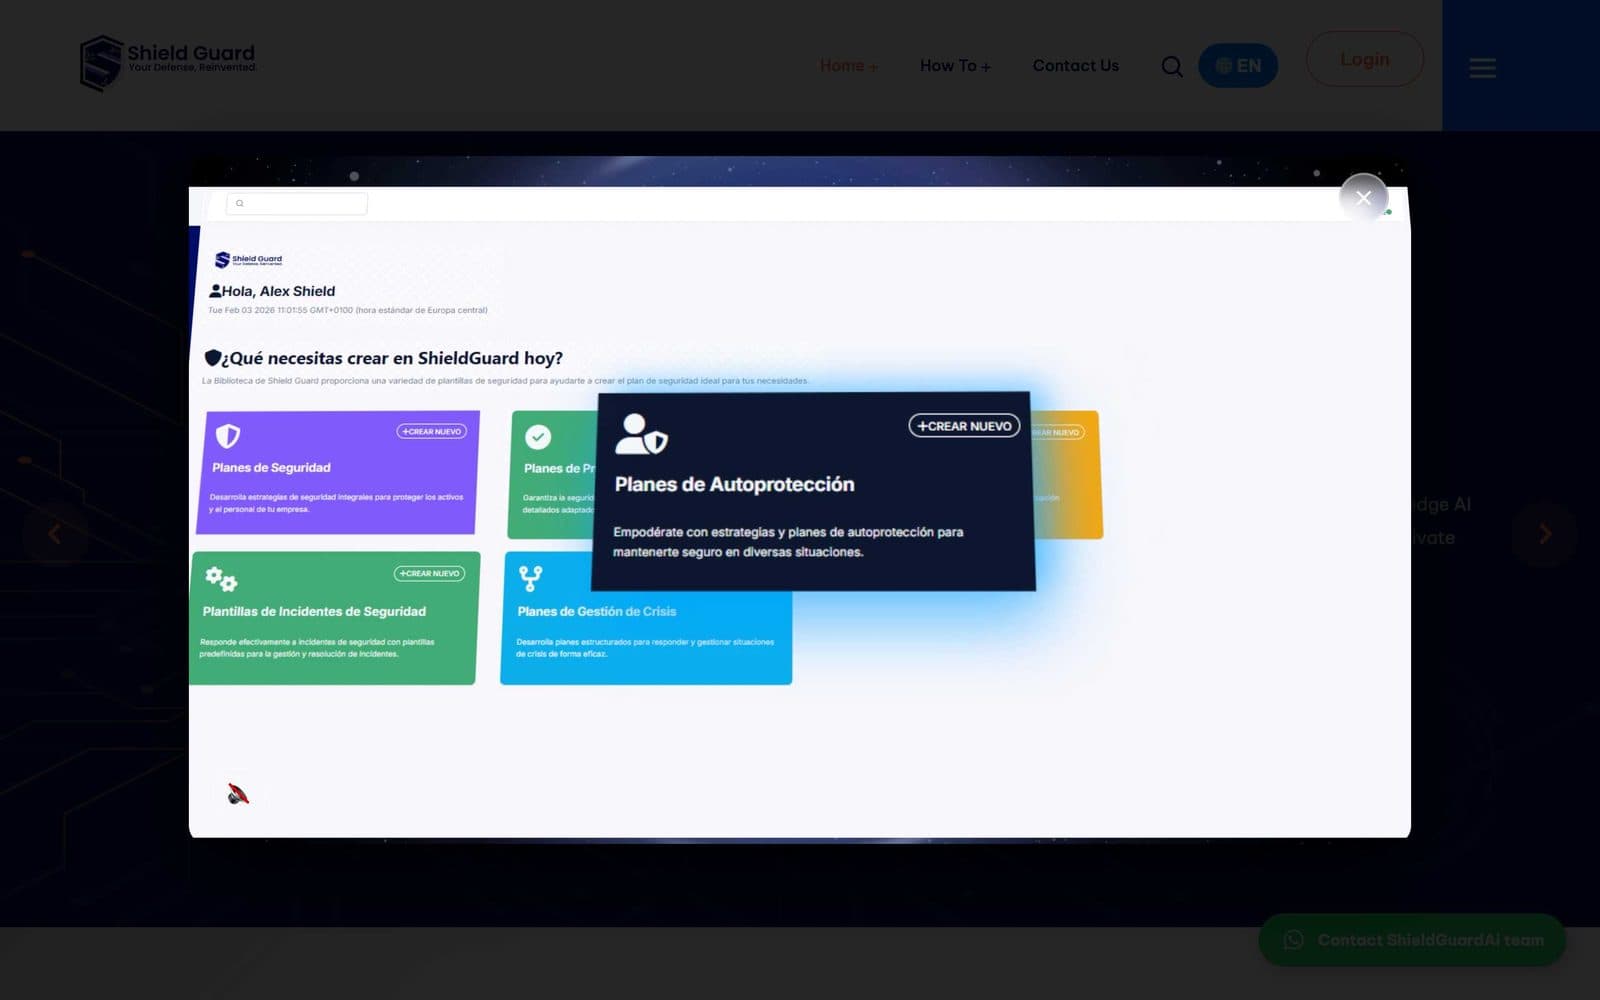
Task: Click the red rocket icon in the preview
Action: click(x=238, y=795)
